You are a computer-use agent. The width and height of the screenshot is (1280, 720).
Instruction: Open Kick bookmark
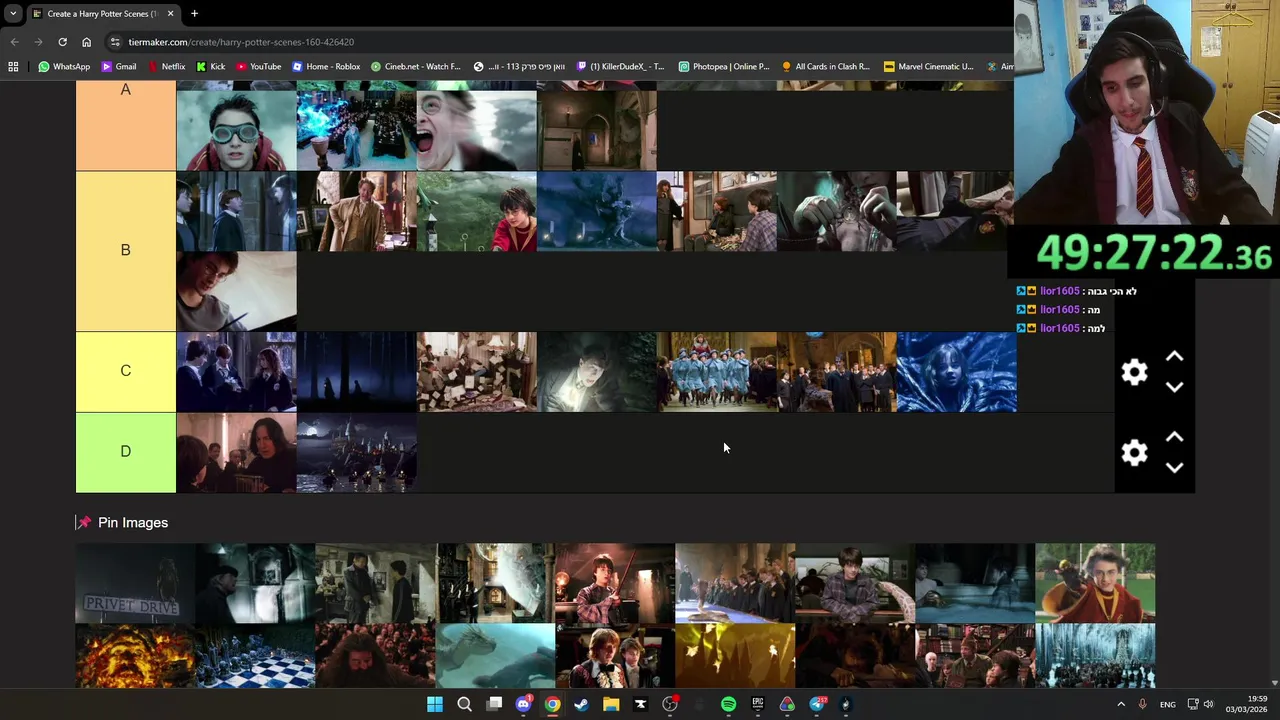(211, 67)
